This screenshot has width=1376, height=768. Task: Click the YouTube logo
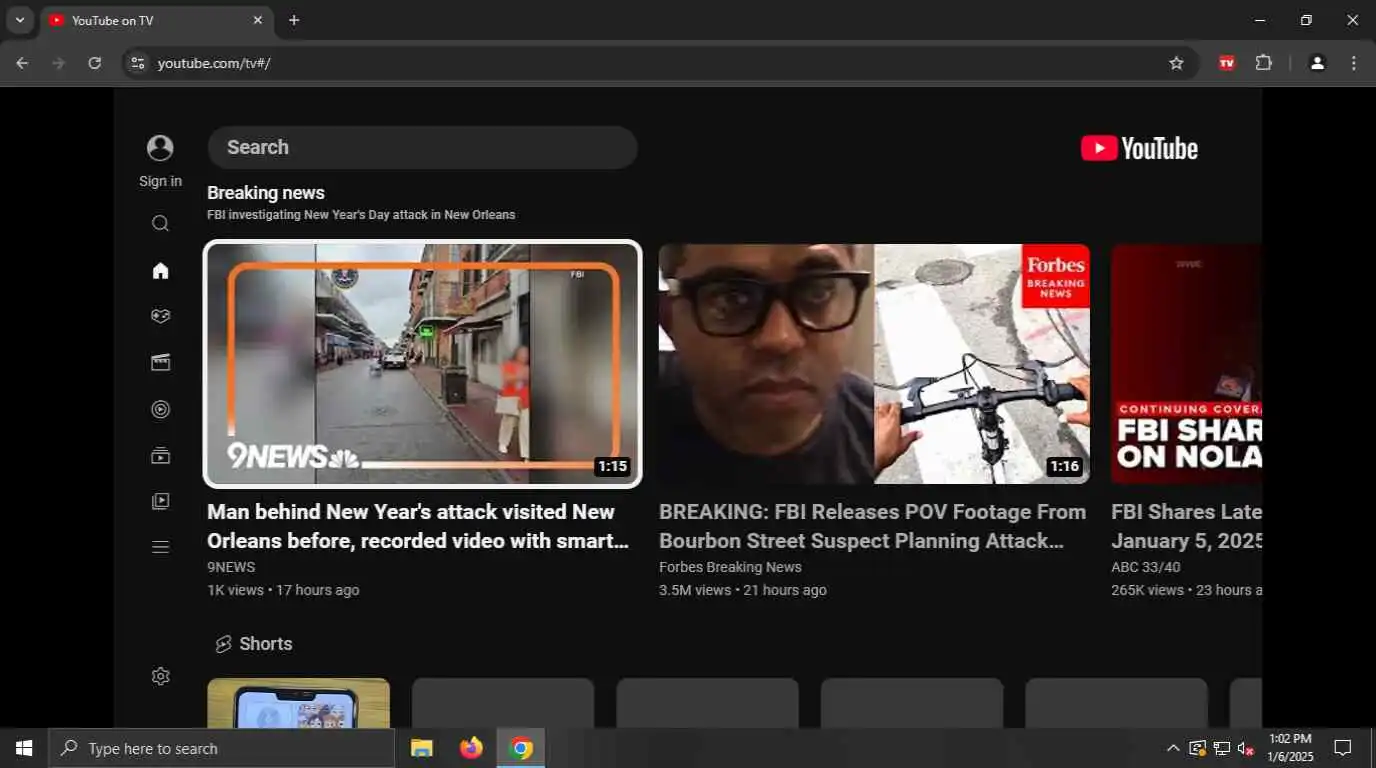pos(1139,148)
